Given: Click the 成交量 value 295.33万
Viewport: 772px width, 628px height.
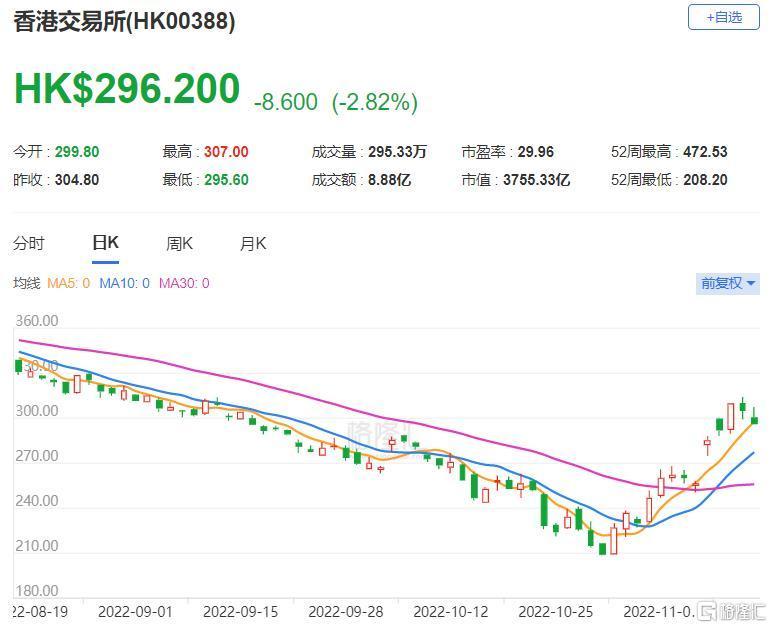Looking at the screenshot, I should pyautogui.click(x=397, y=152).
